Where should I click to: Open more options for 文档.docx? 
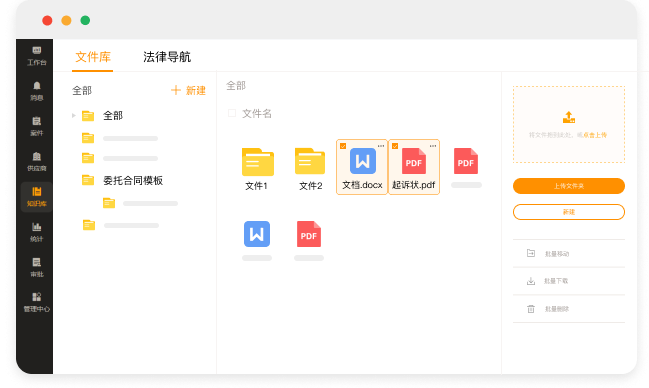[x=381, y=146]
